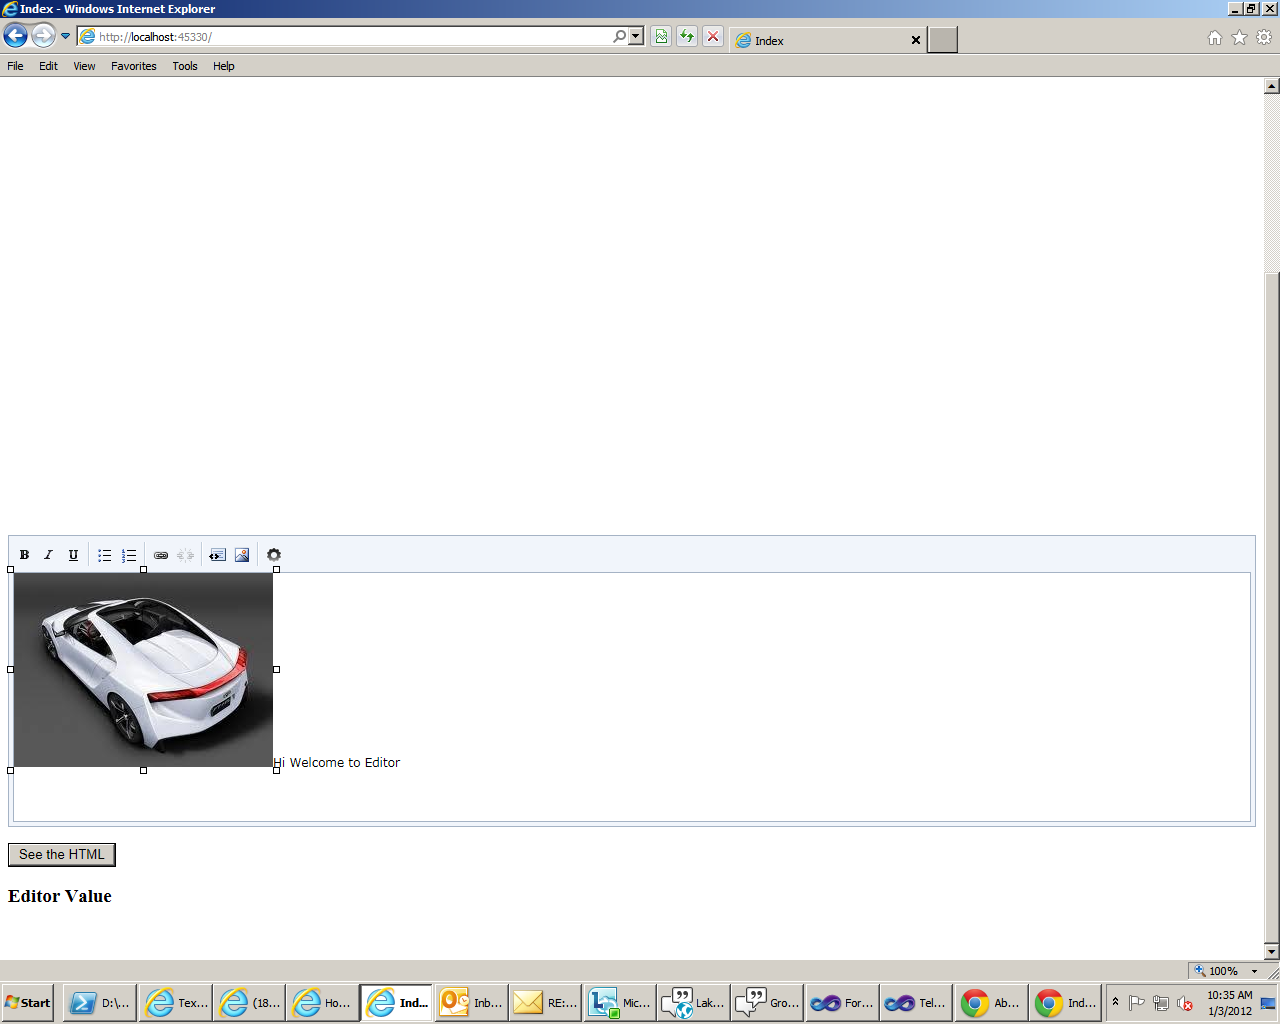Click the insert image icon in the editor

242,555
